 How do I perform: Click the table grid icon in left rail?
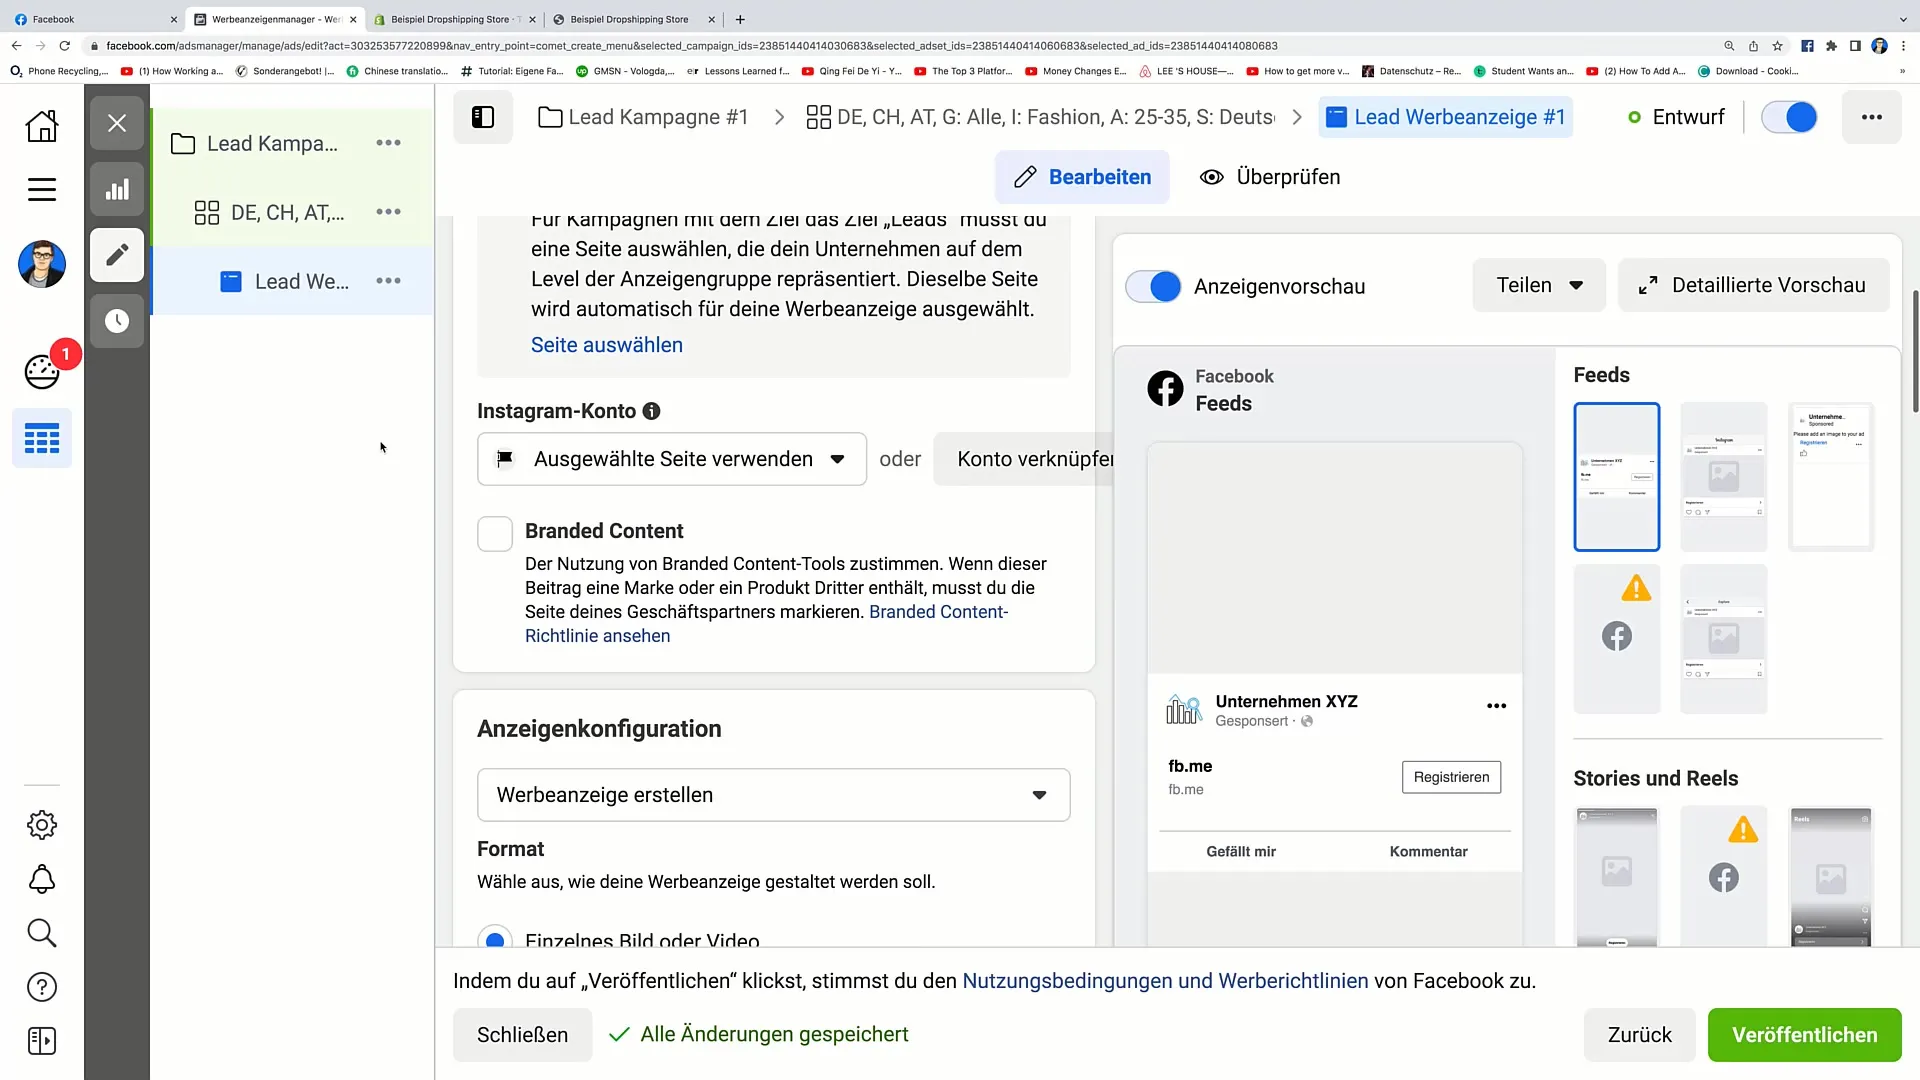click(x=42, y=438)
